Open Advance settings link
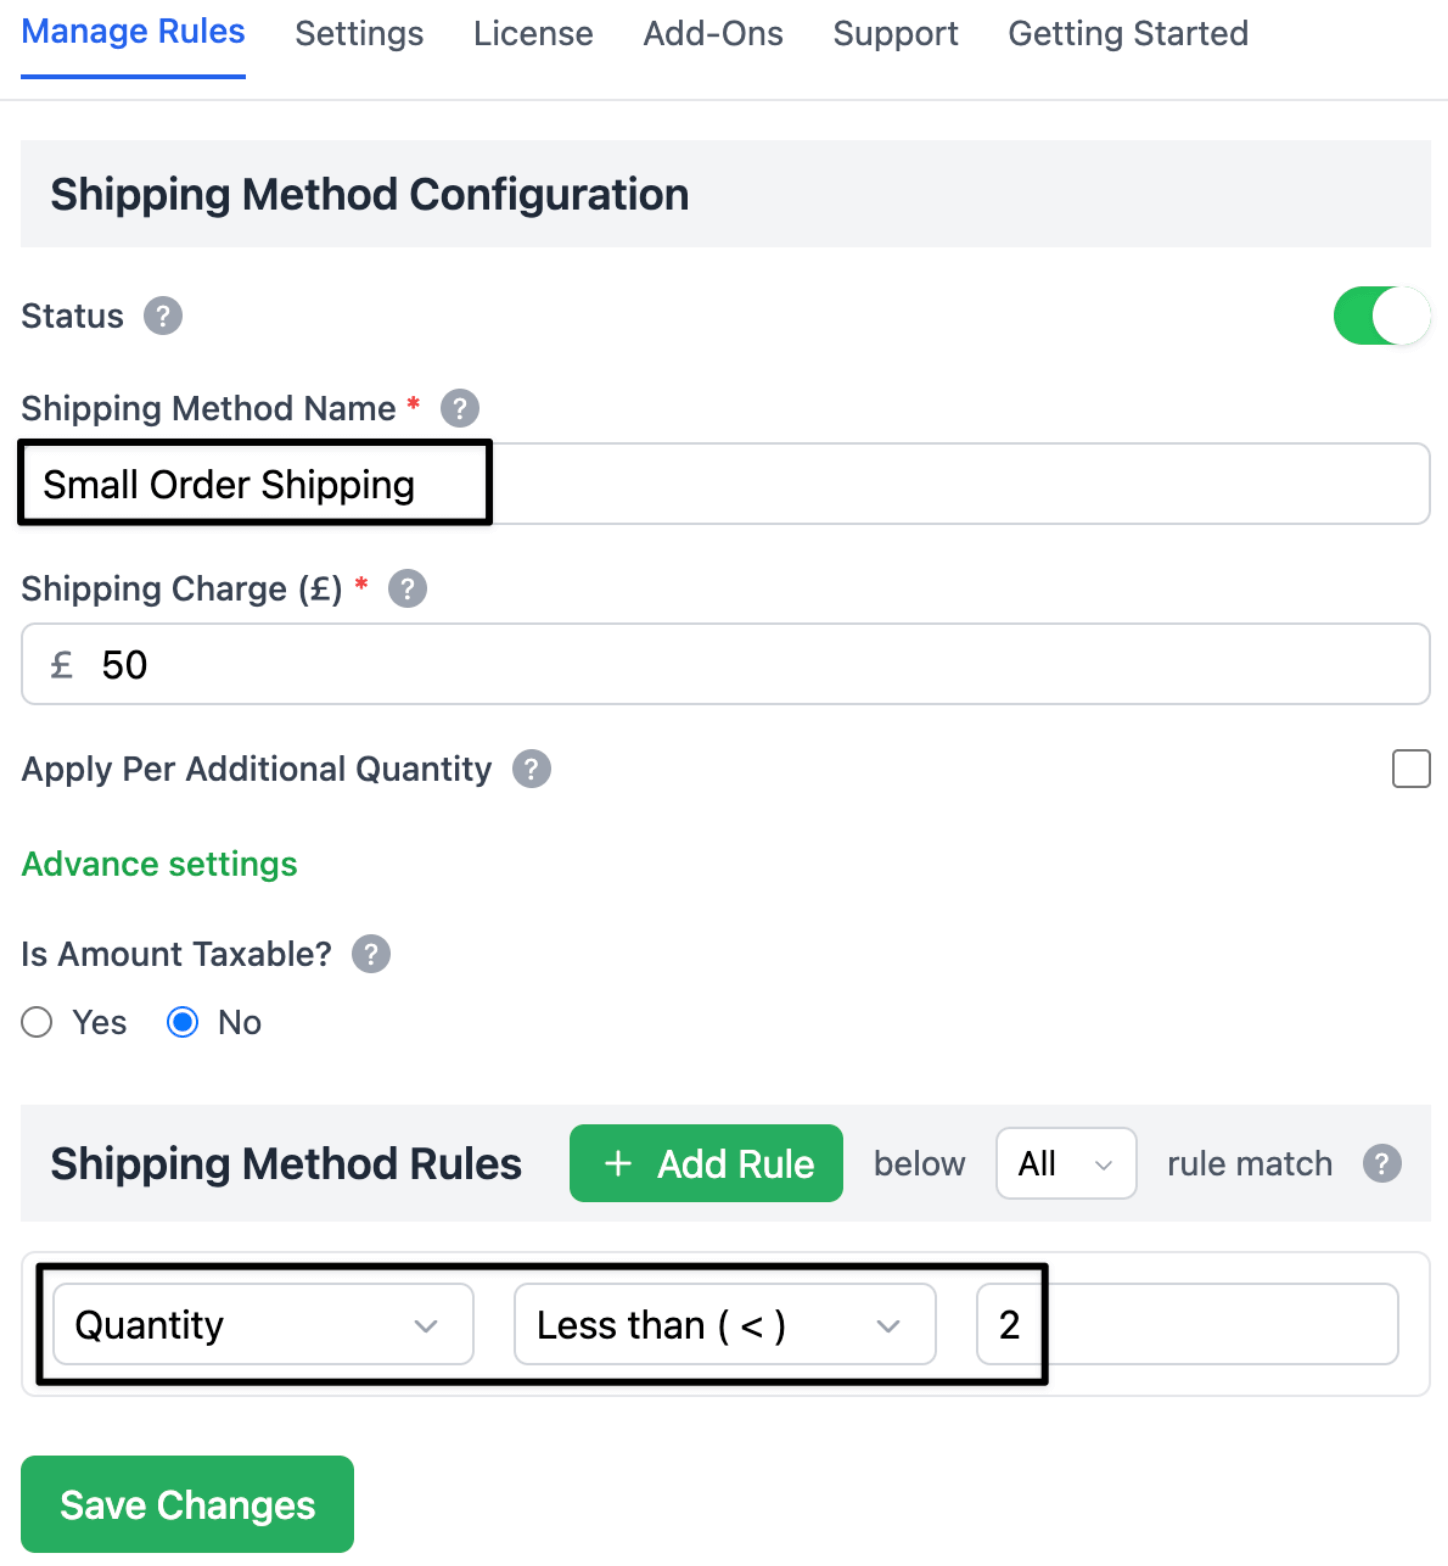Screen dimensions: 1448x1566 click(159, 864)
